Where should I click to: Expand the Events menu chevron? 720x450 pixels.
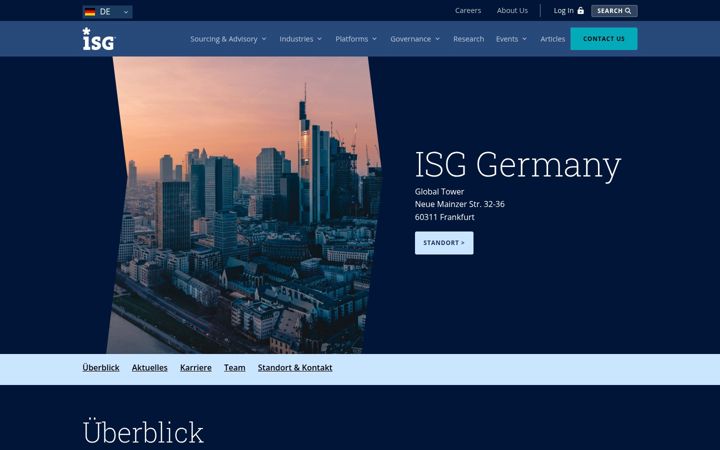(524, 39)
